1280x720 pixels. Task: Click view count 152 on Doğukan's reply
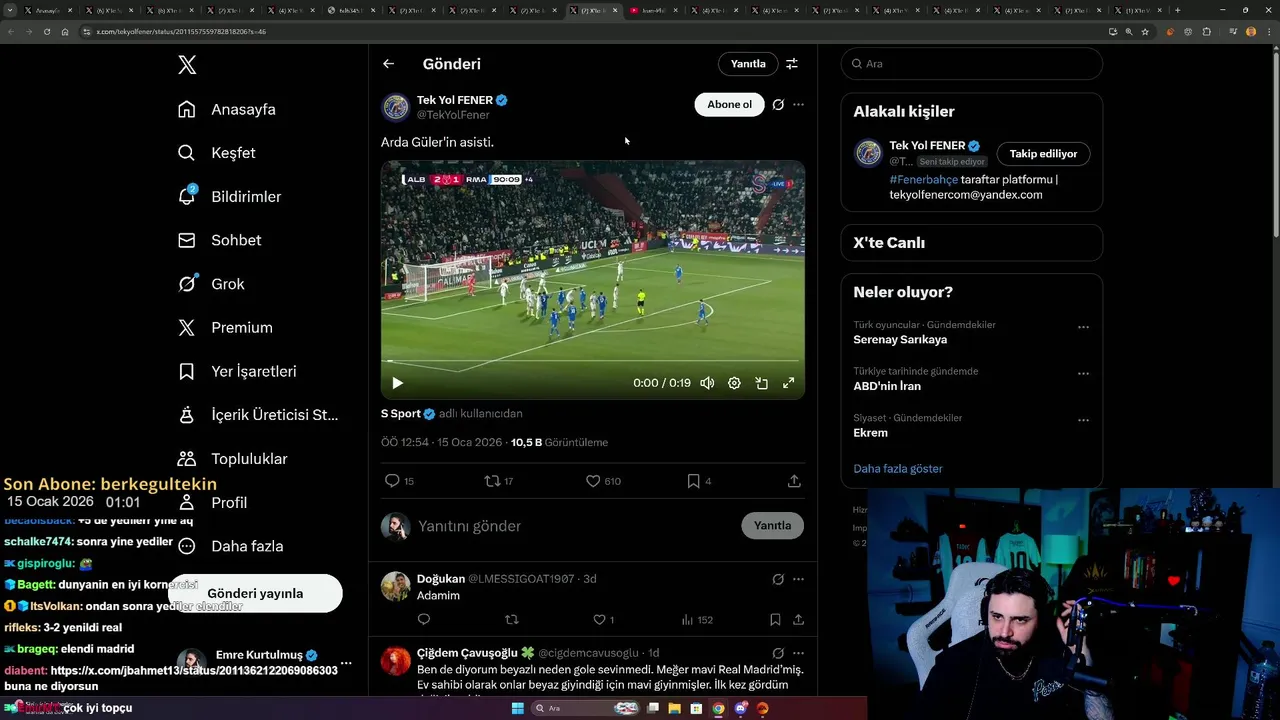697,620
